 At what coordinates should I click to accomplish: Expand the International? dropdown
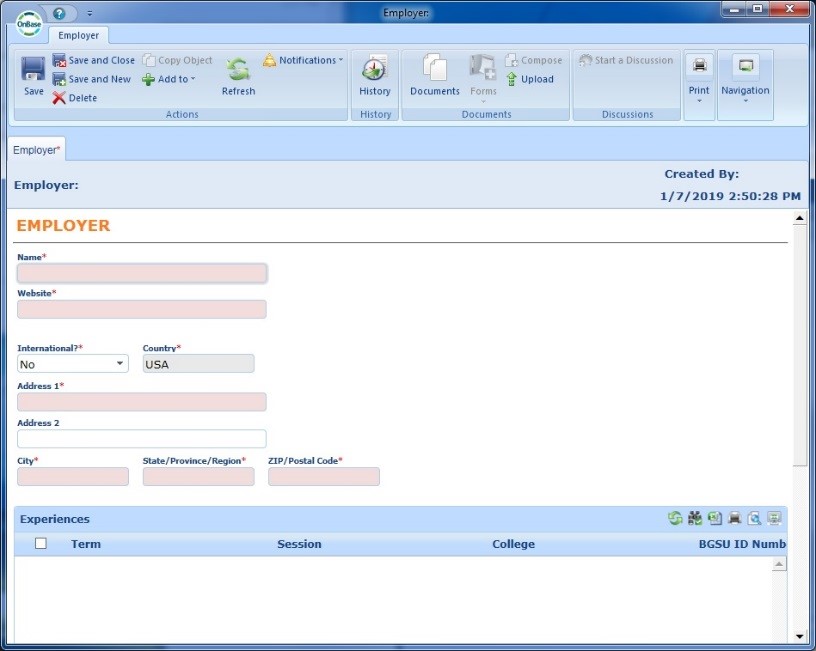[x=120, y=364]
